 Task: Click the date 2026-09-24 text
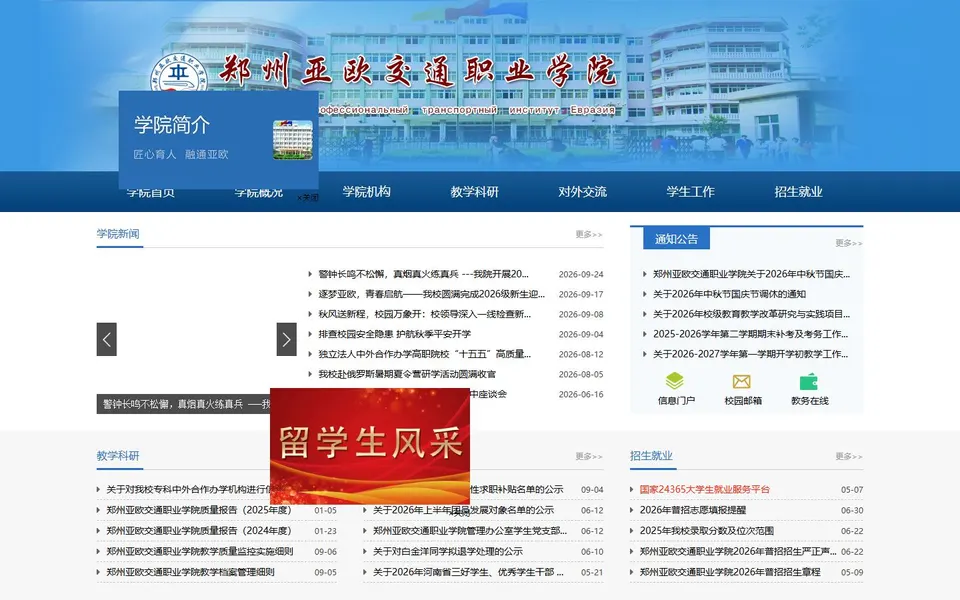[581, 274]
